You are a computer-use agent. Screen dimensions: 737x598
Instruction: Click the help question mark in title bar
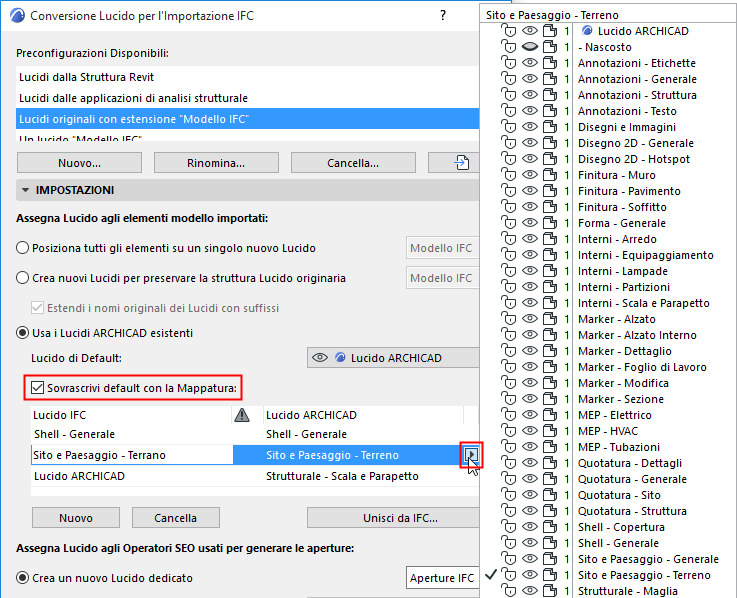point(443,16)
